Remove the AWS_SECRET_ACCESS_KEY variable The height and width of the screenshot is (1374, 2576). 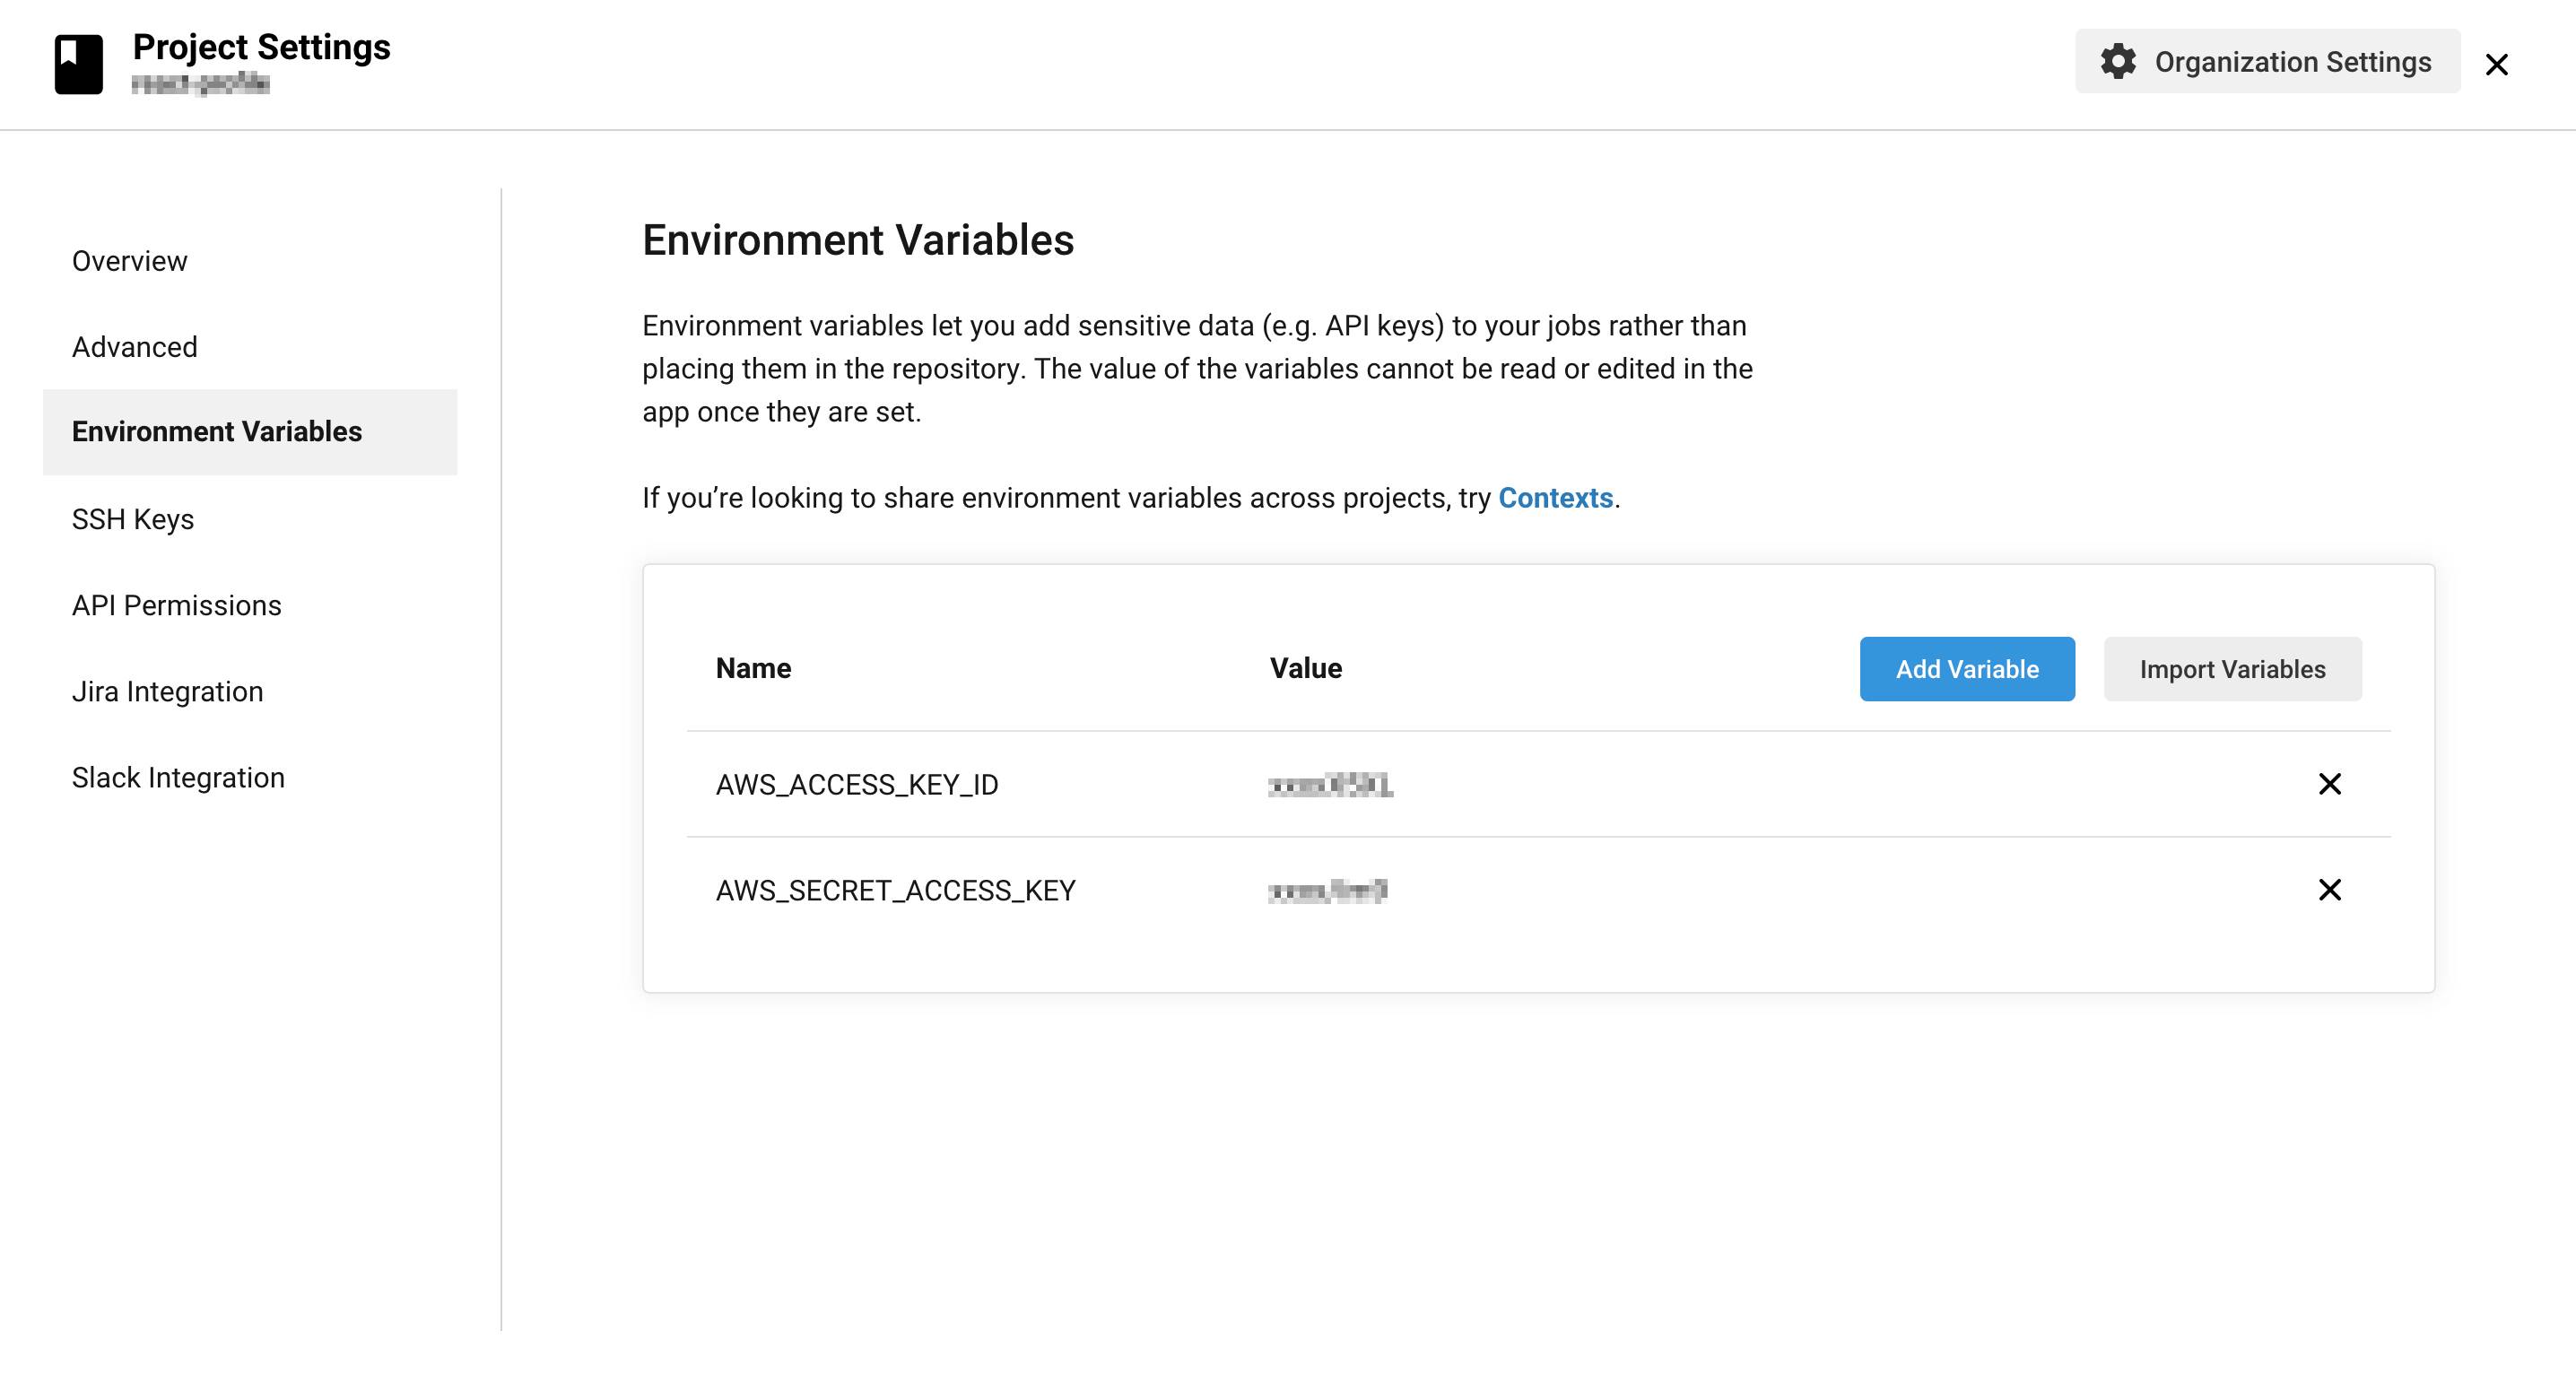[x=2329, y=890]
